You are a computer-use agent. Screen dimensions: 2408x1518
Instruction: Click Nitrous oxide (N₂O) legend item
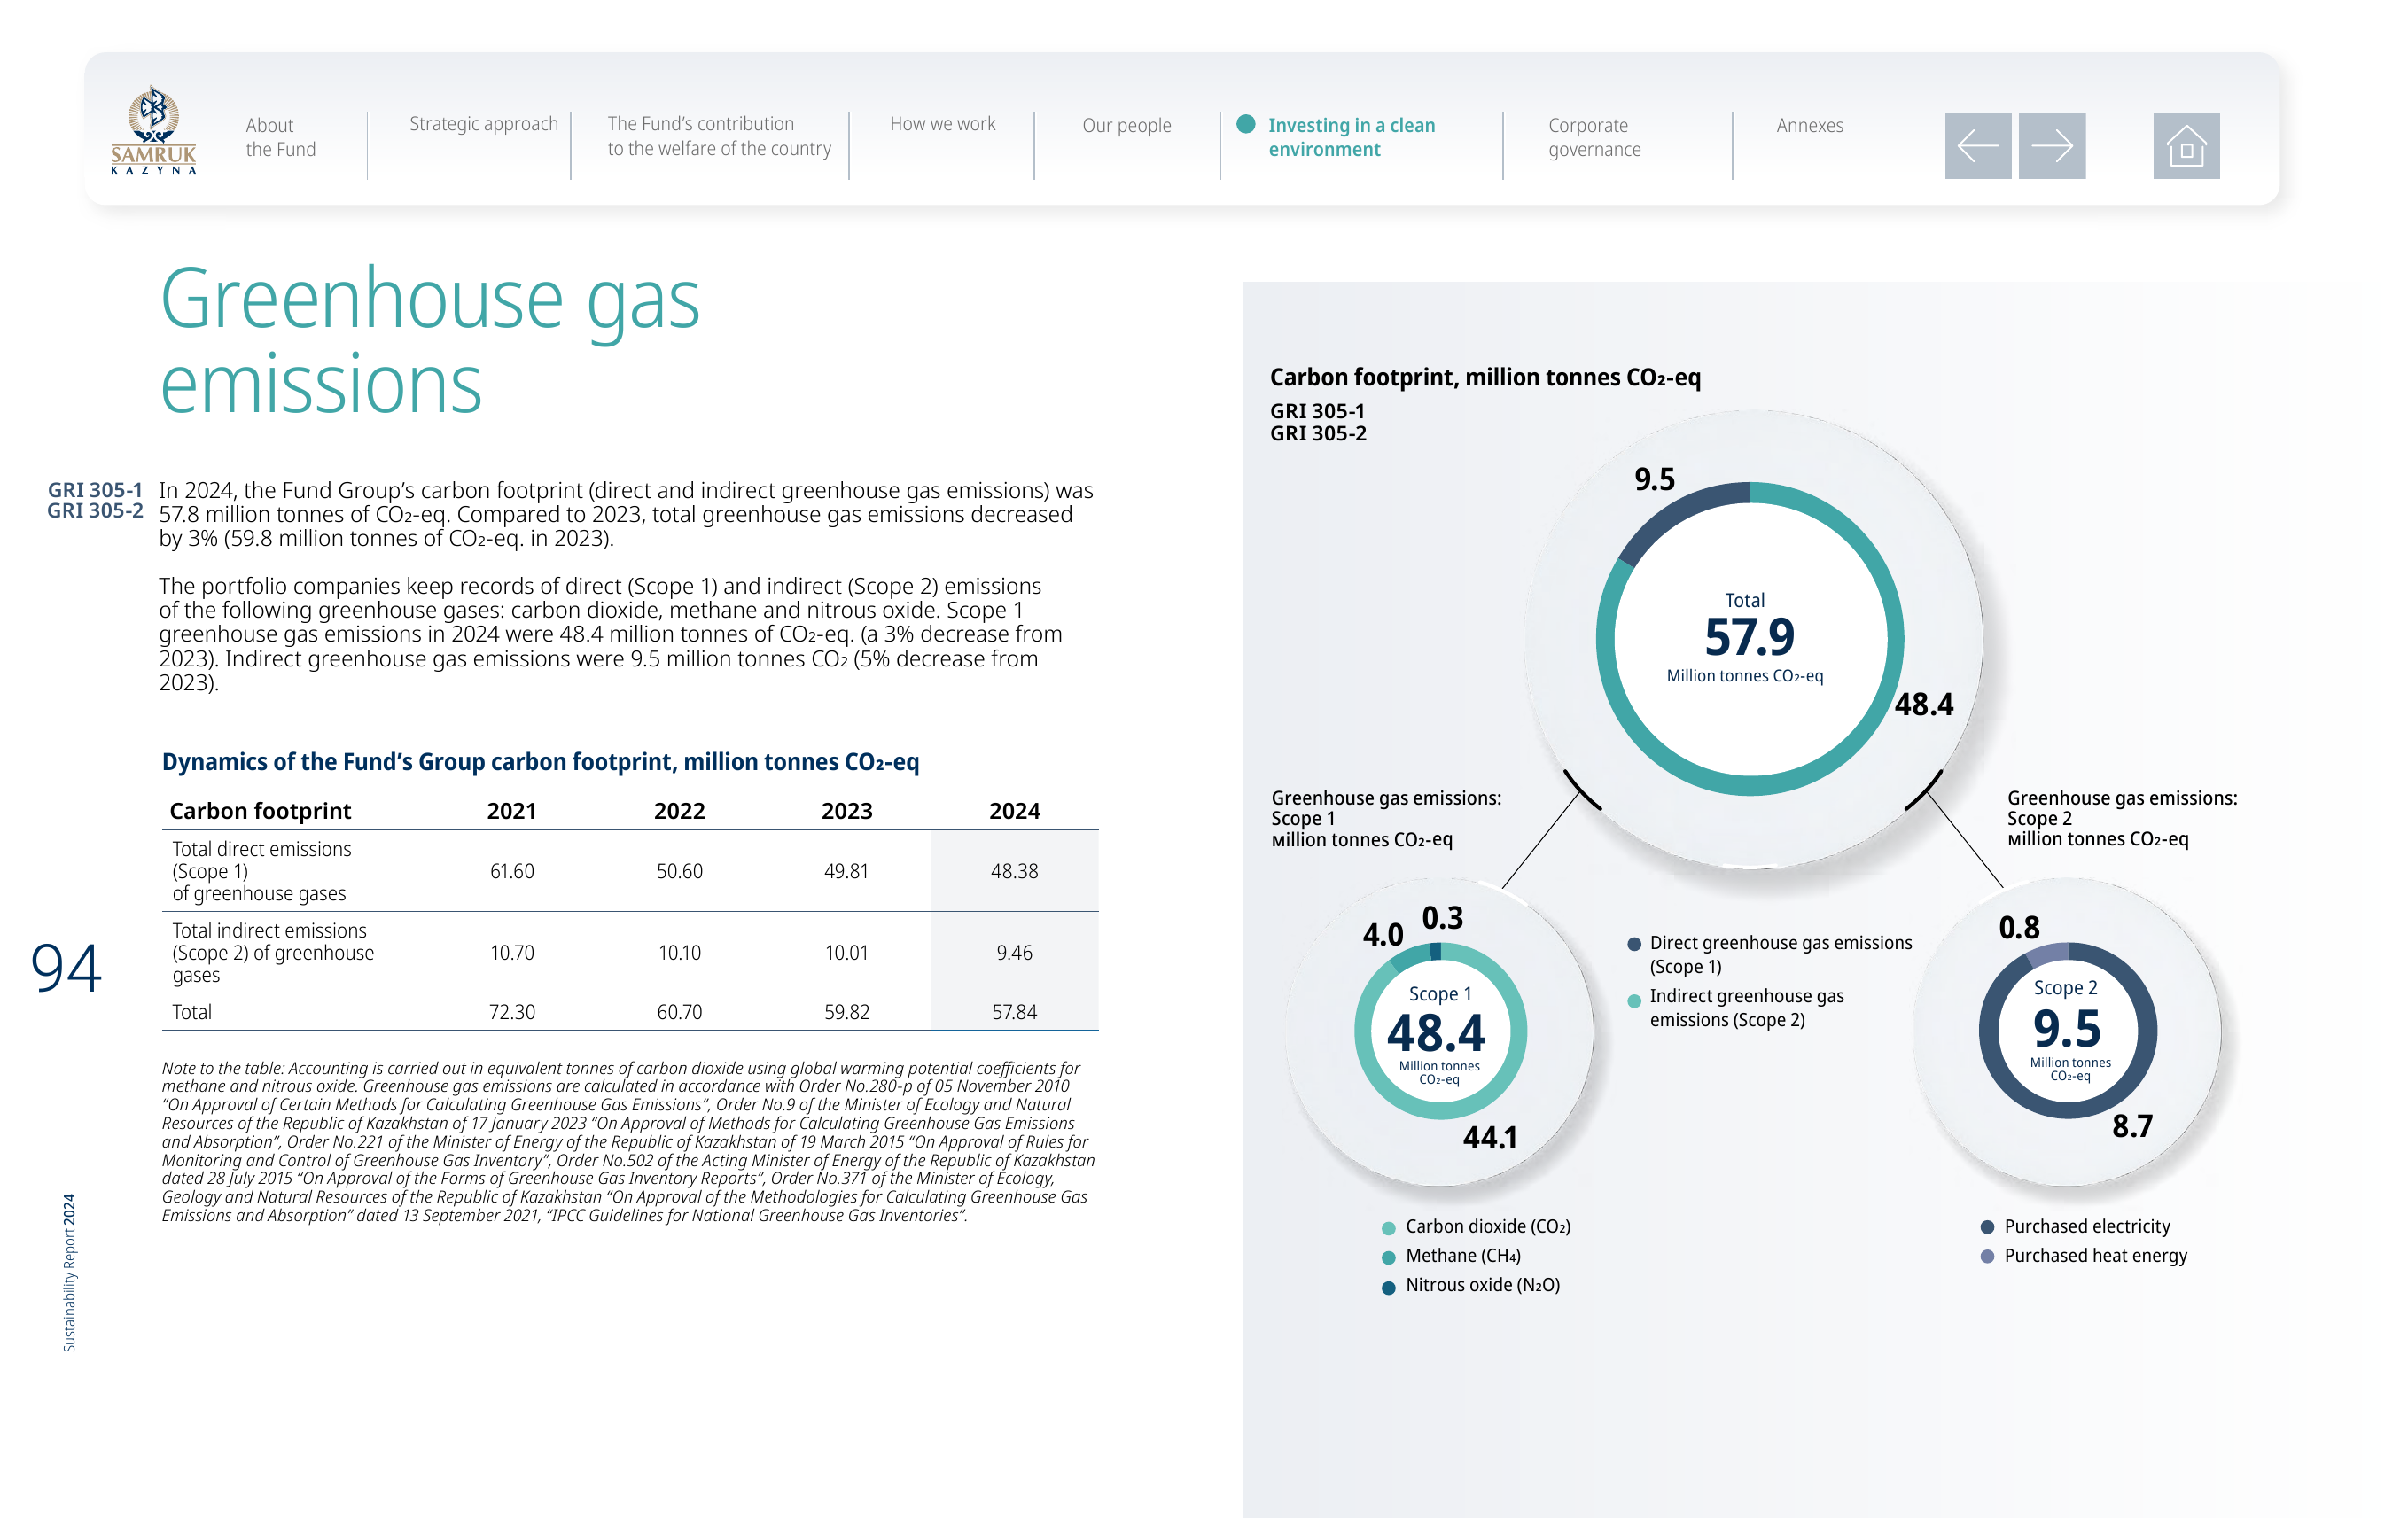[x=1471, y=1285]
